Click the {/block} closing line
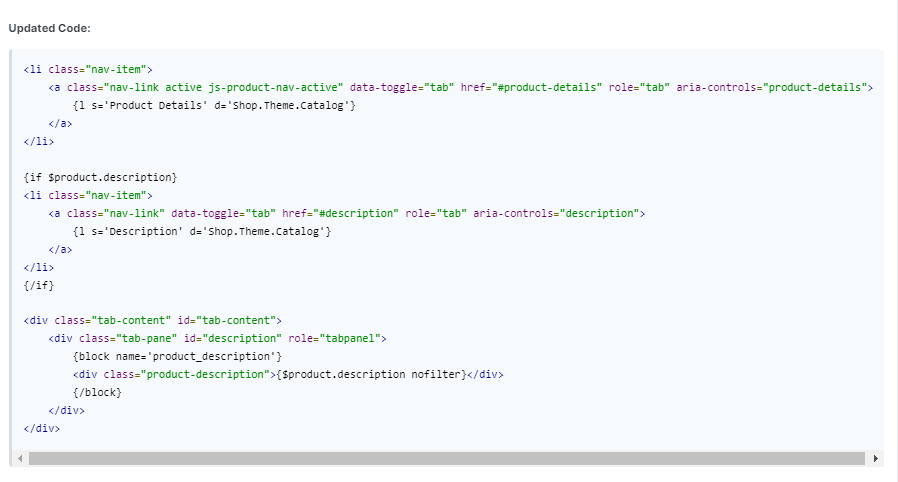 (x=97, y=393)
